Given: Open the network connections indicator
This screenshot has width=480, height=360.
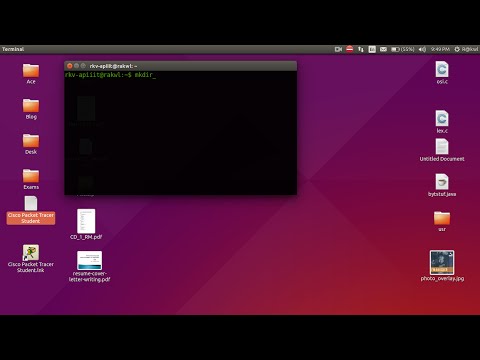Looking at the screenshot, I should coord(361,49).
